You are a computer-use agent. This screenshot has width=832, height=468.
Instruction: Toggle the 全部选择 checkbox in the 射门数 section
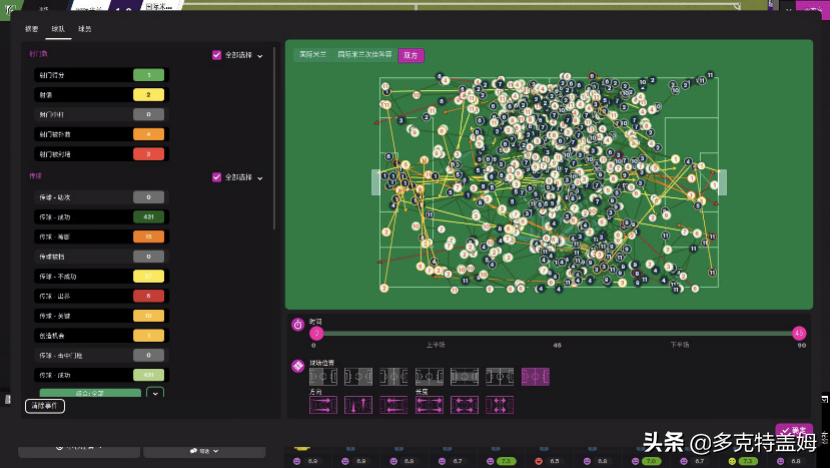(216, 55)
